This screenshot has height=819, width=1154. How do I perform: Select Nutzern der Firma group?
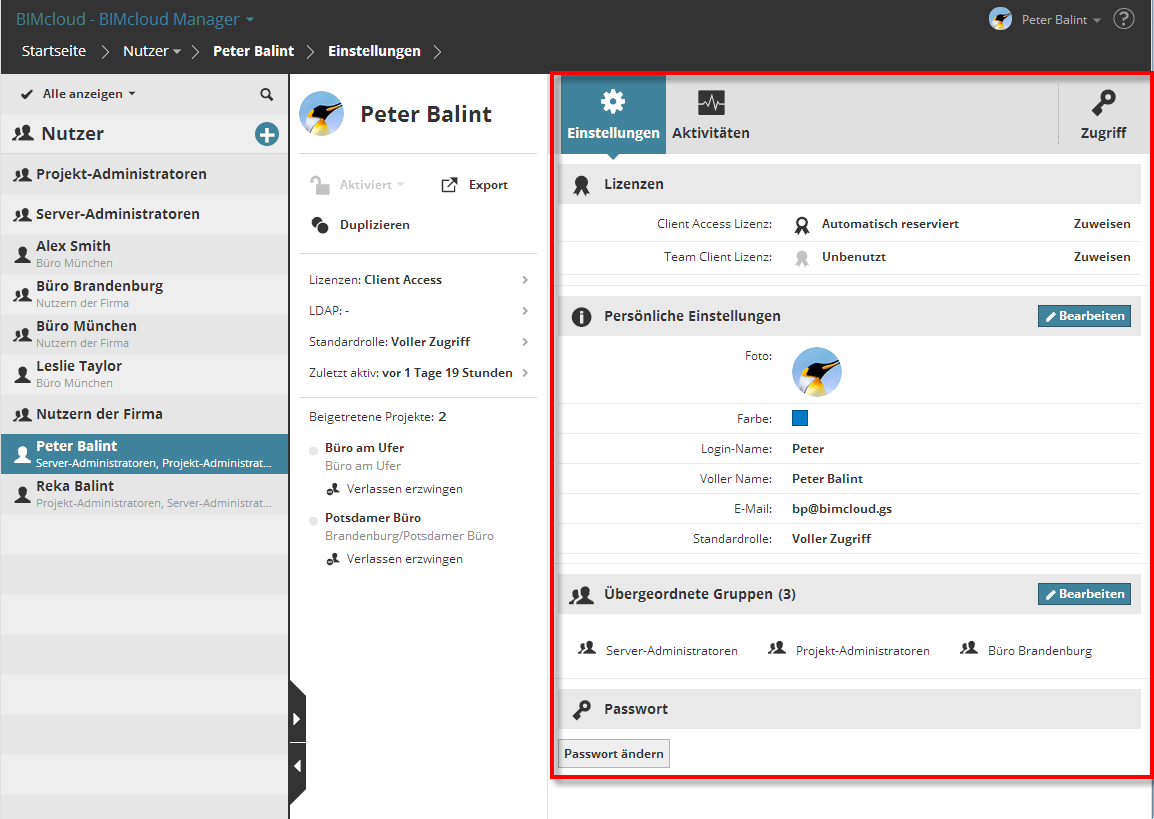[144, 414]
